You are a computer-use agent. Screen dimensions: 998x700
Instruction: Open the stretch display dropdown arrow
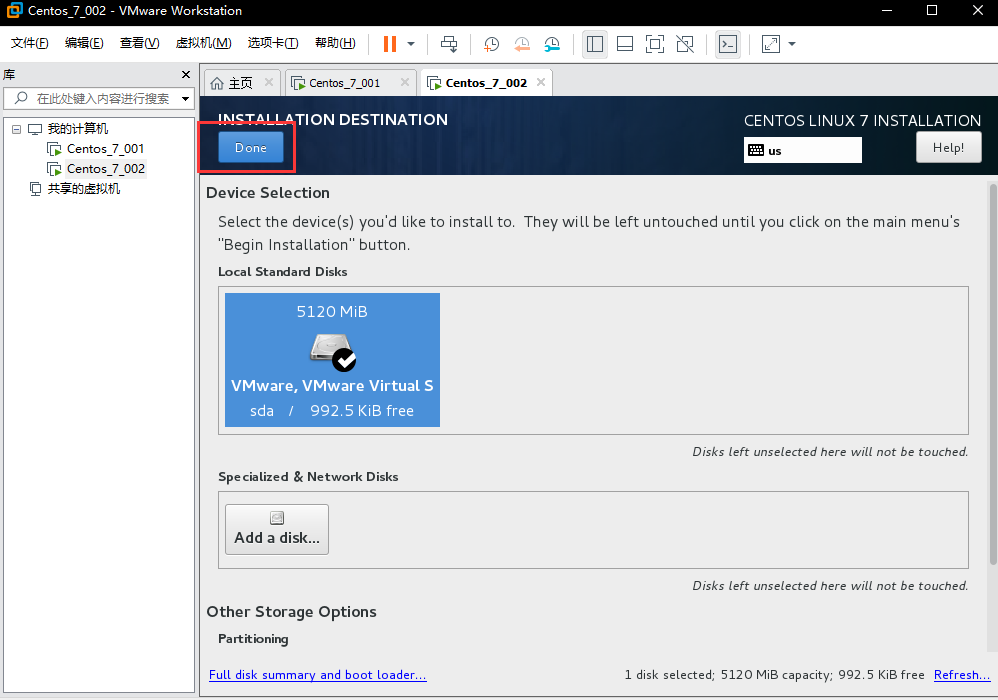point(792,44)
